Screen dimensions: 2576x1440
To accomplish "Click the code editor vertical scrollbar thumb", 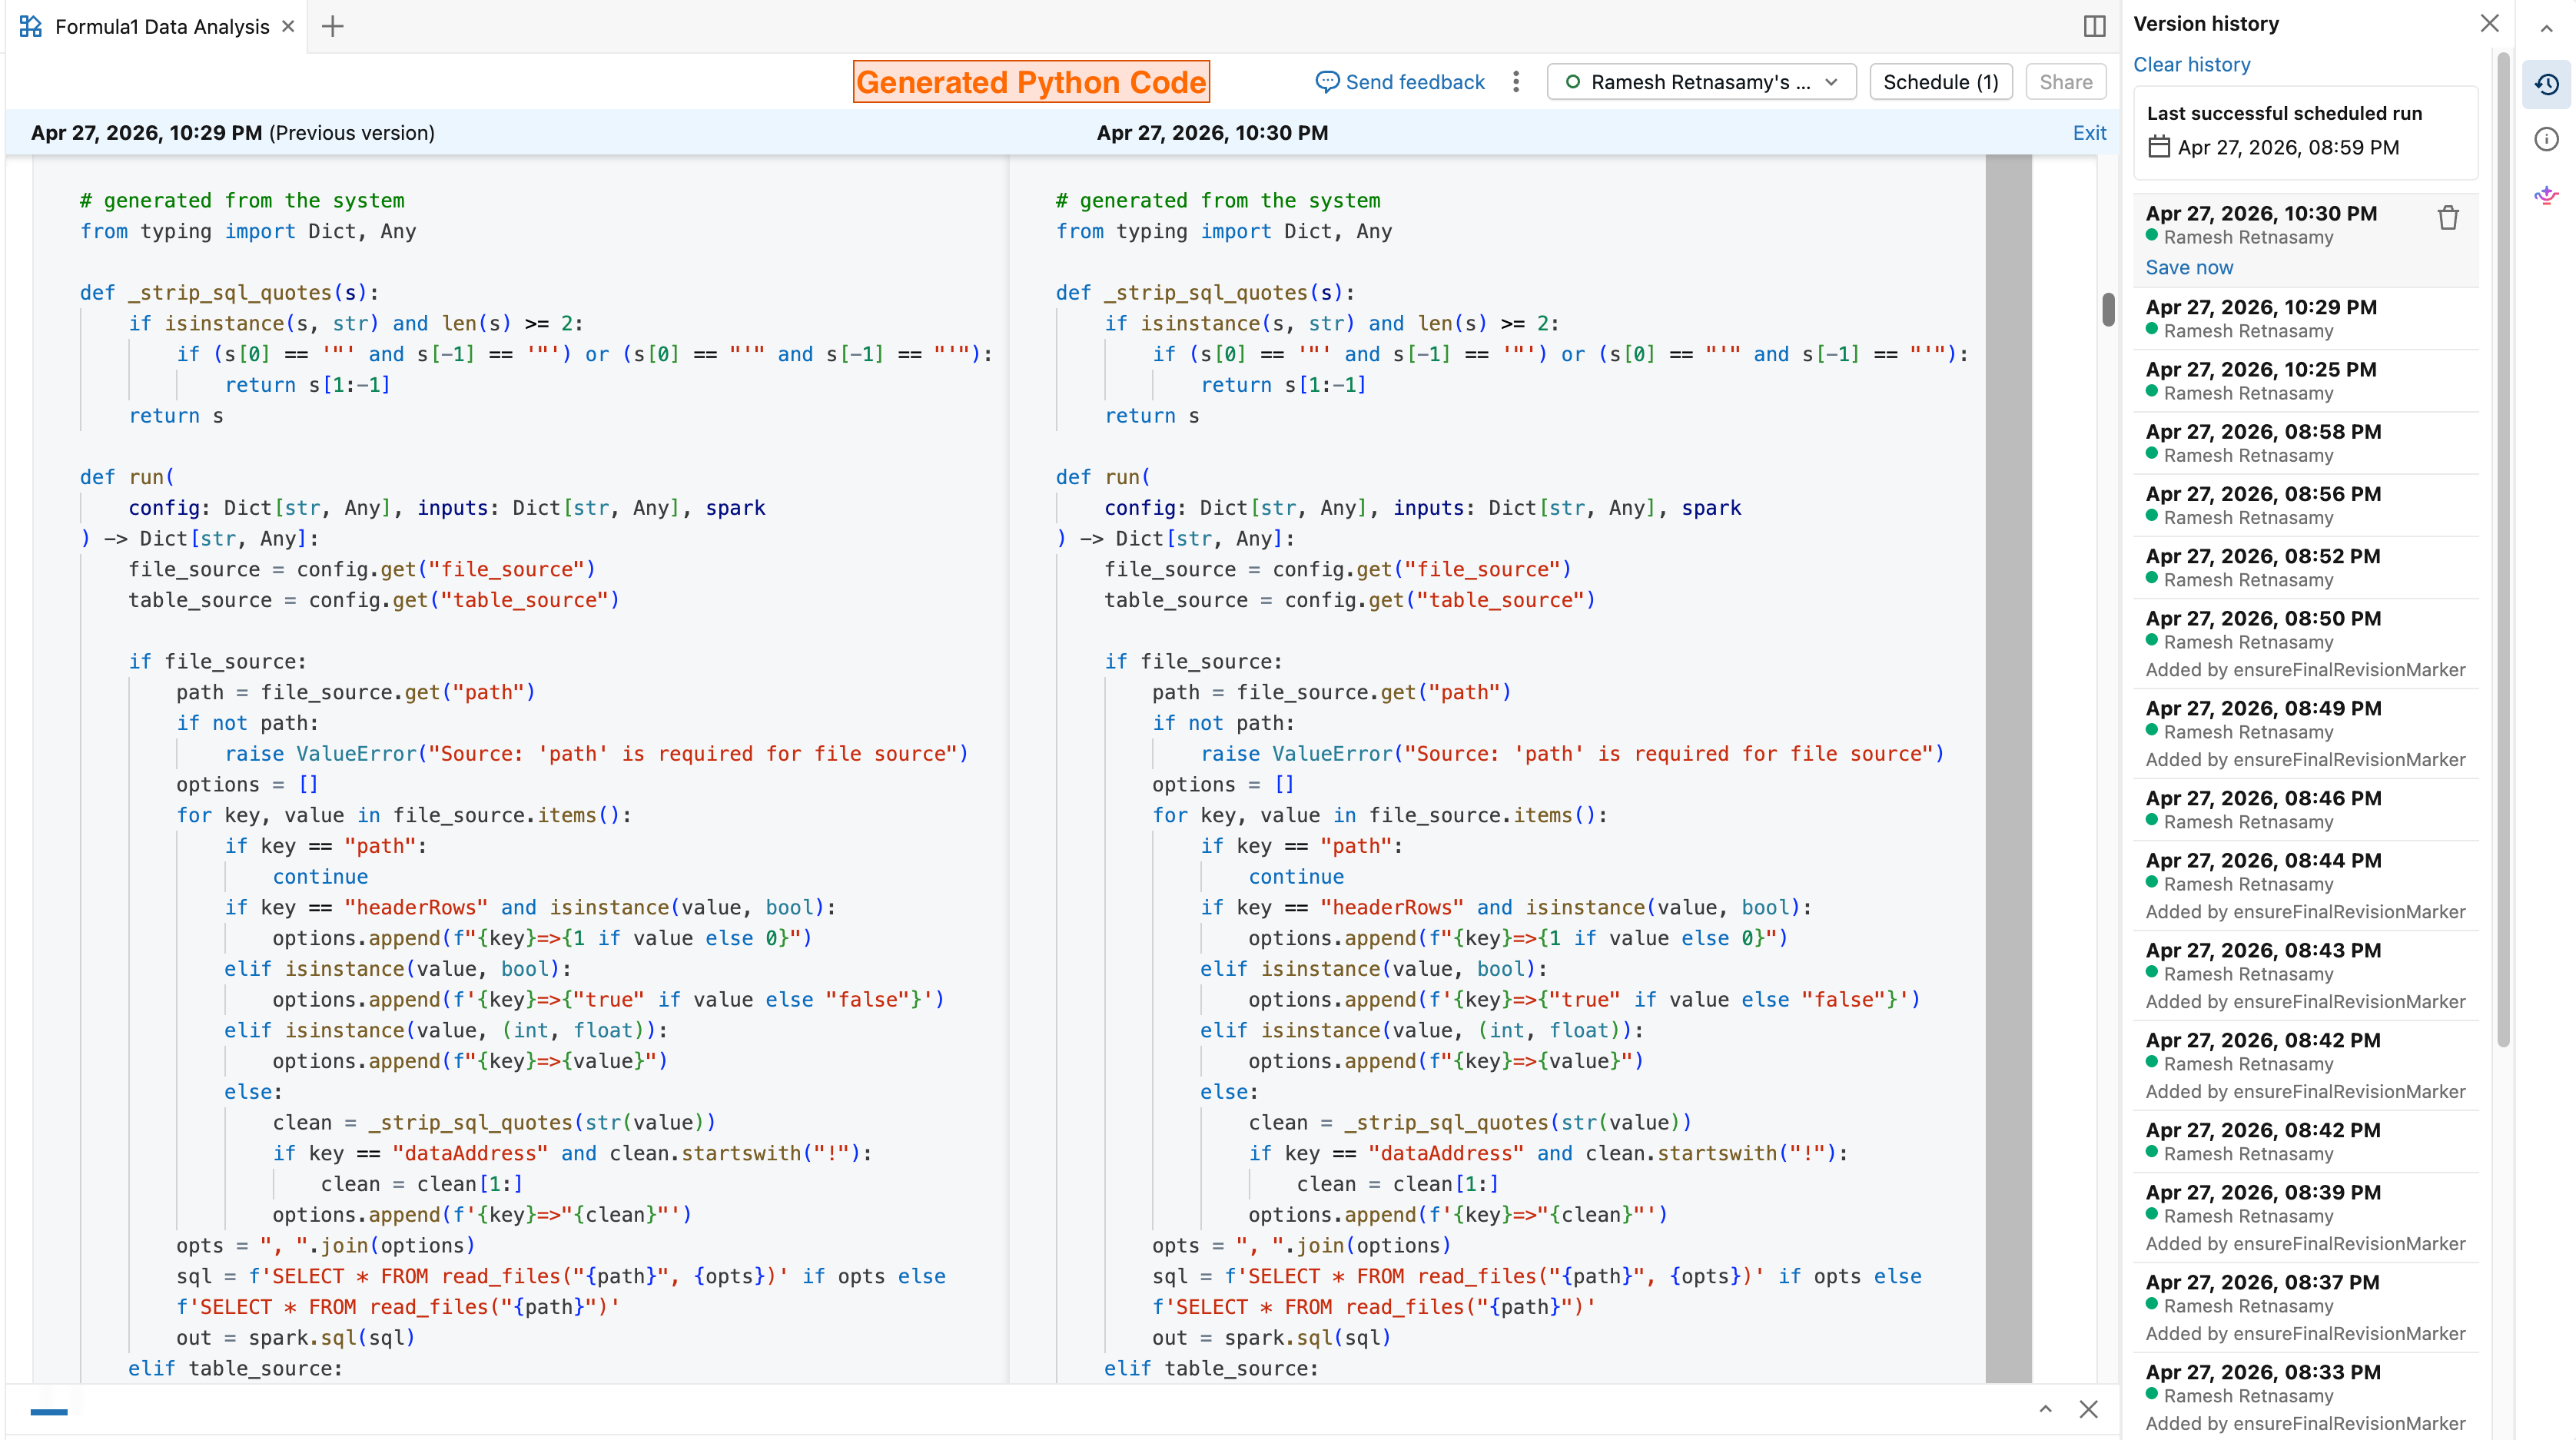I will 2108,309.
